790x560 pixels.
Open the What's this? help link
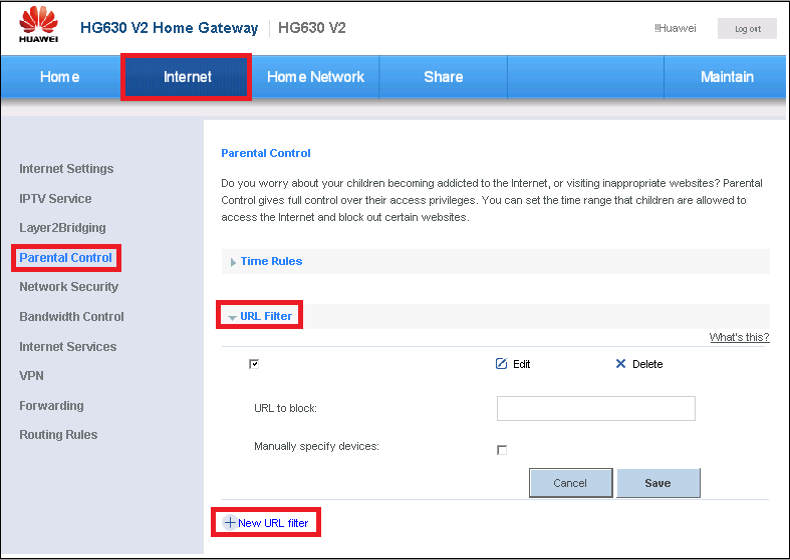(739, 337)
